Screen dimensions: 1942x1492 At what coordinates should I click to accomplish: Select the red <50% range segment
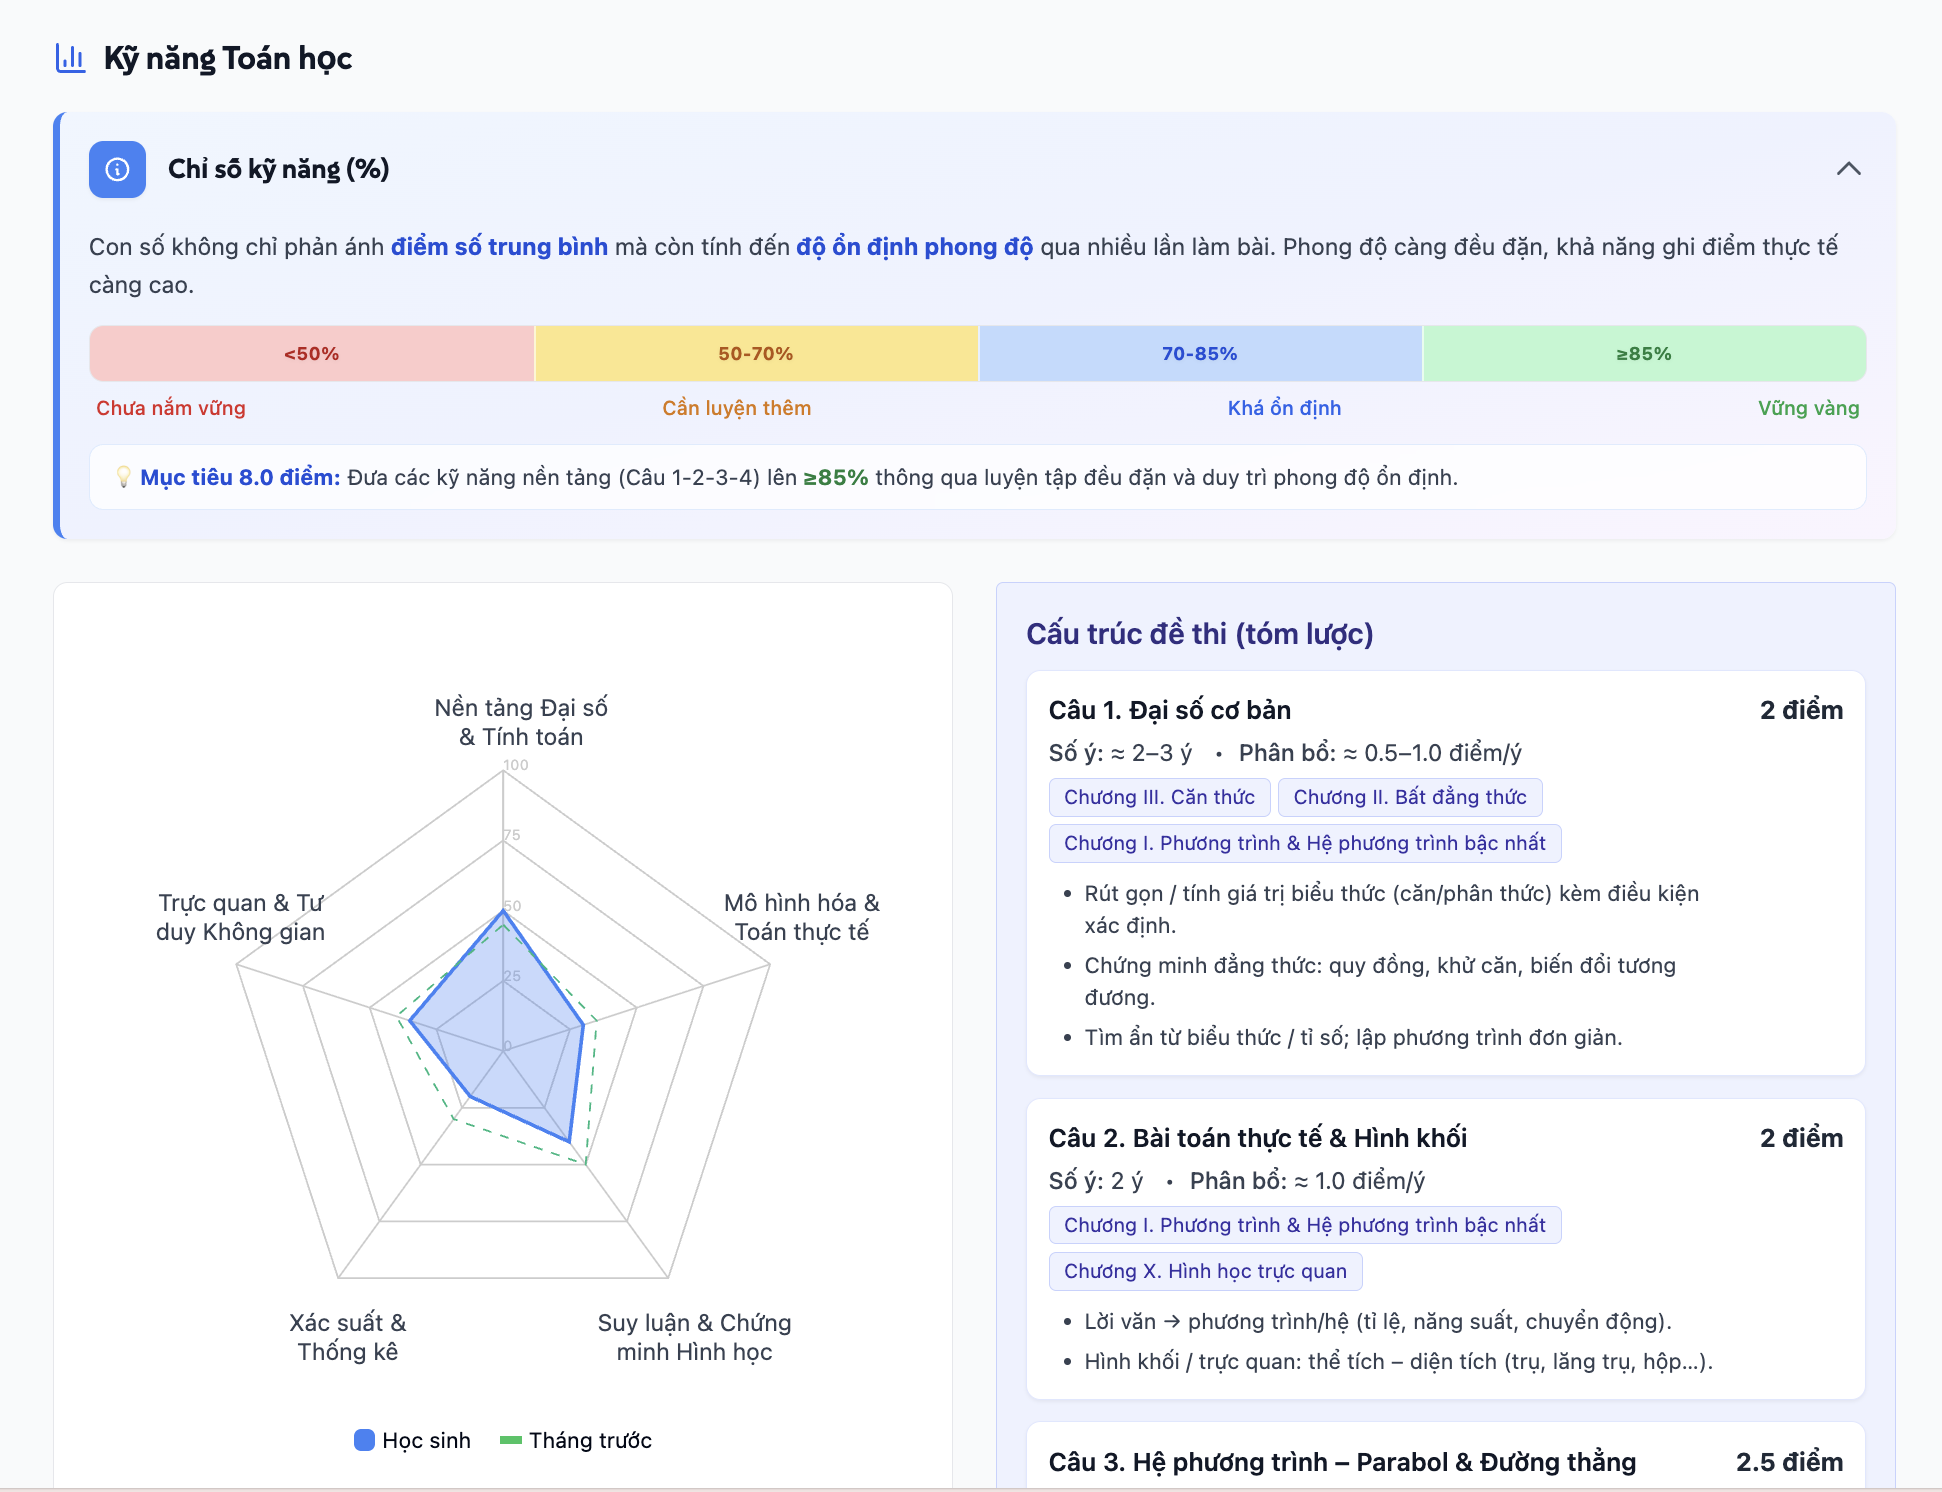coord(312,354)
